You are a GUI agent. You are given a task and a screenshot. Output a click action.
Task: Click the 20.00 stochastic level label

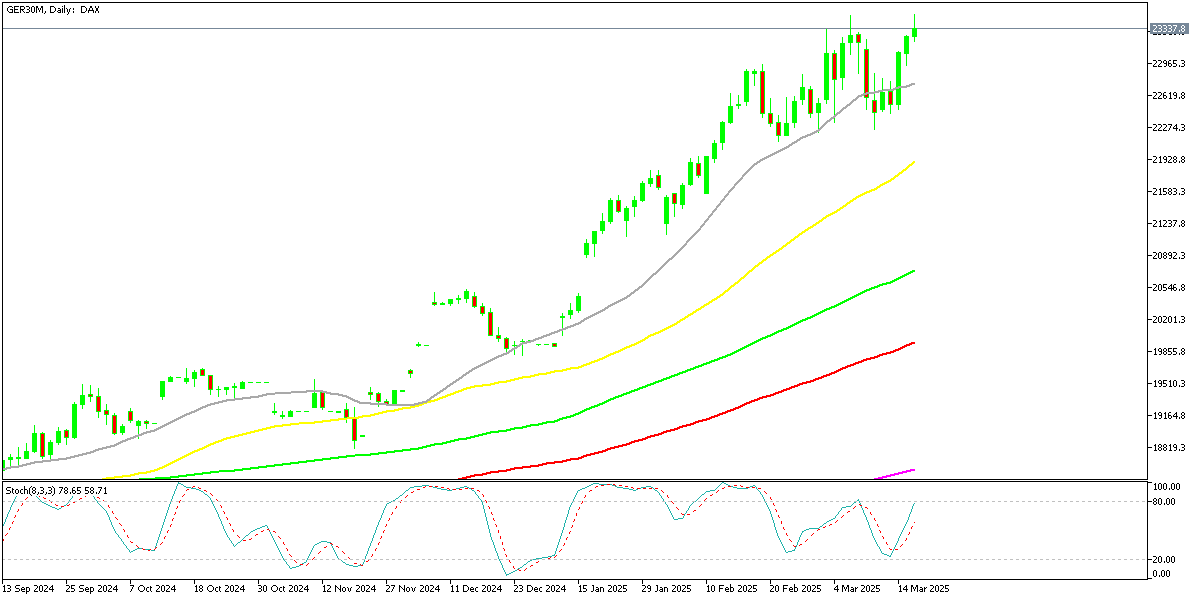[1163, 560]
